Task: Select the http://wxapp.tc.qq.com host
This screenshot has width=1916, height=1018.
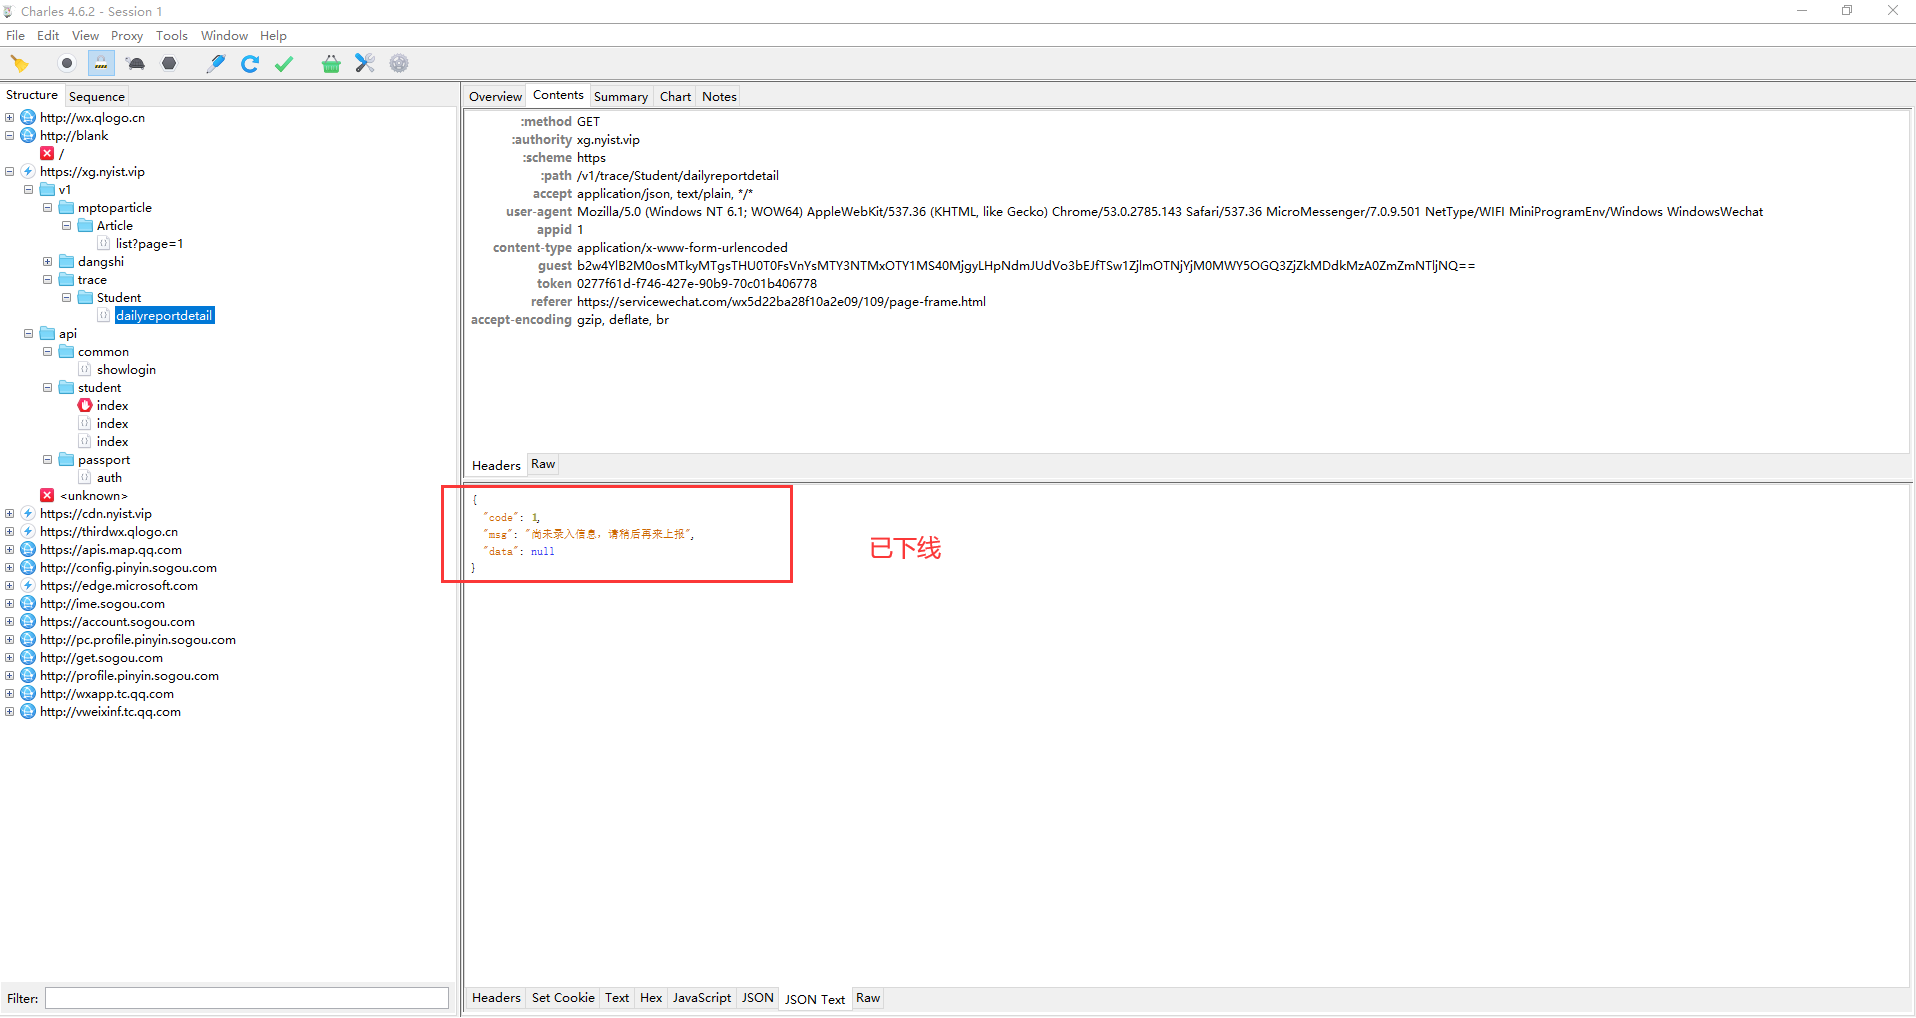Action: click(107, 694)
